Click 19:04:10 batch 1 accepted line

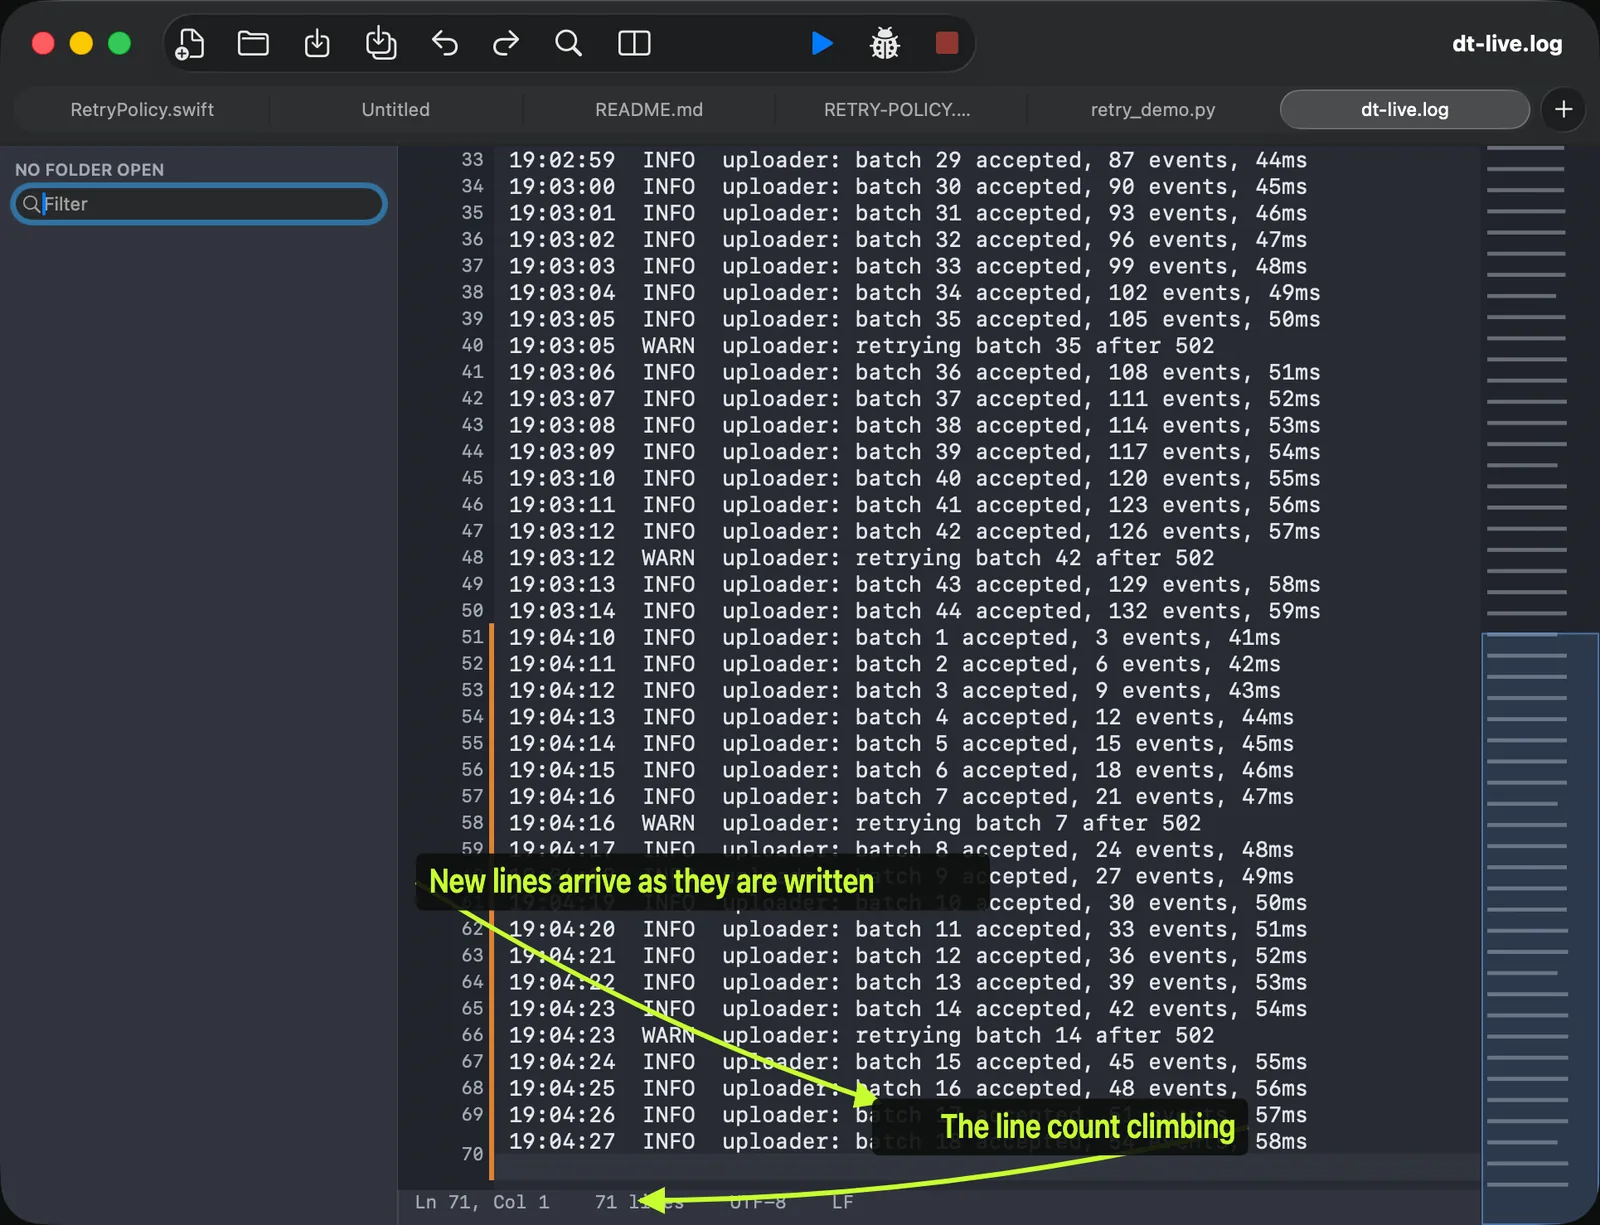(x=894, y=638)
